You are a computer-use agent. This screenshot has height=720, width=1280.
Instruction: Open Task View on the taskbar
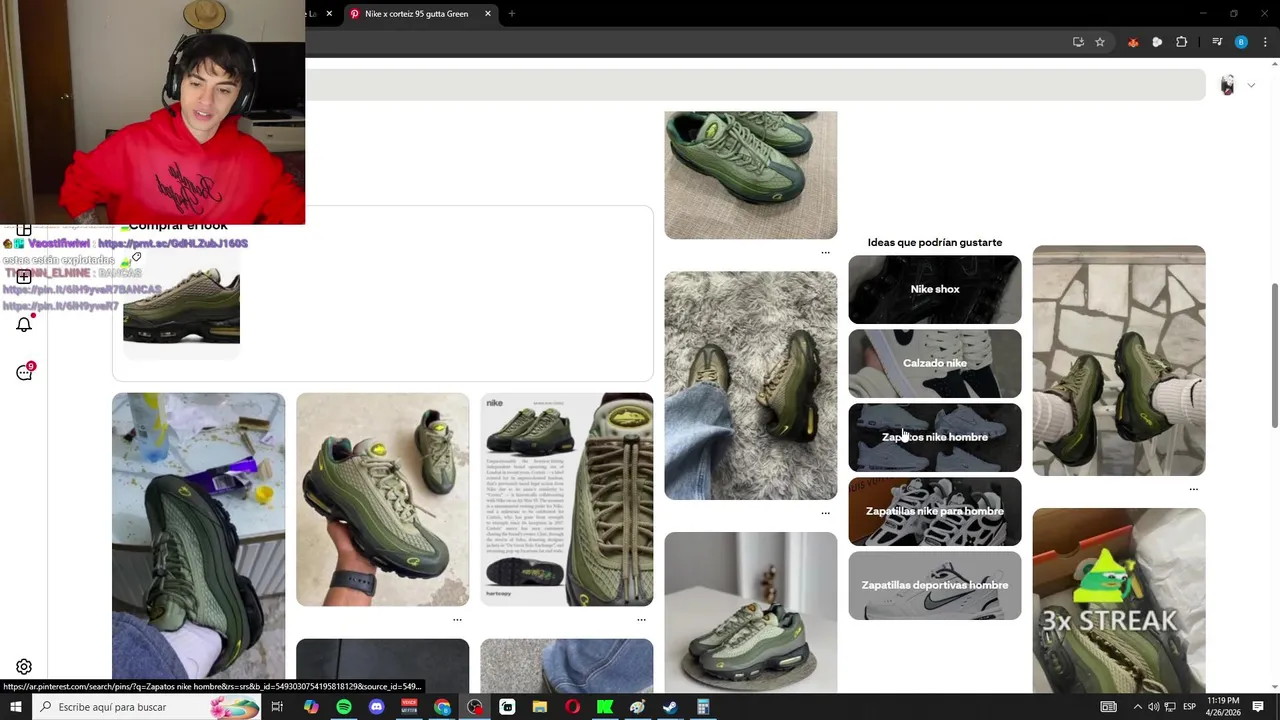[277, 707]
